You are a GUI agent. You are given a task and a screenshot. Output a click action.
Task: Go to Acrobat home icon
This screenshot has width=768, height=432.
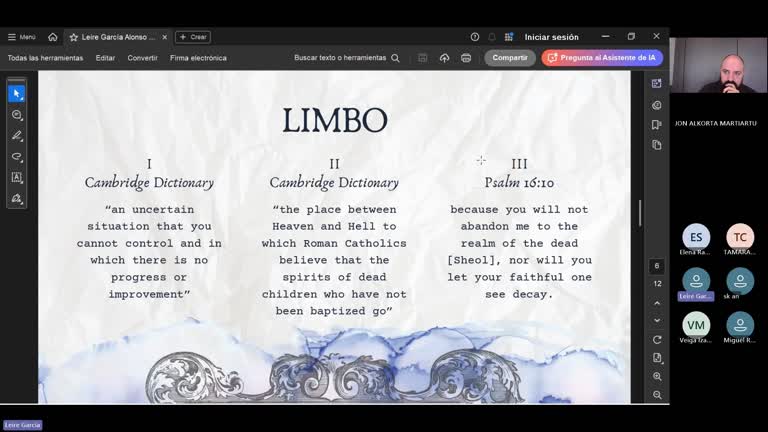coord(52,37)
